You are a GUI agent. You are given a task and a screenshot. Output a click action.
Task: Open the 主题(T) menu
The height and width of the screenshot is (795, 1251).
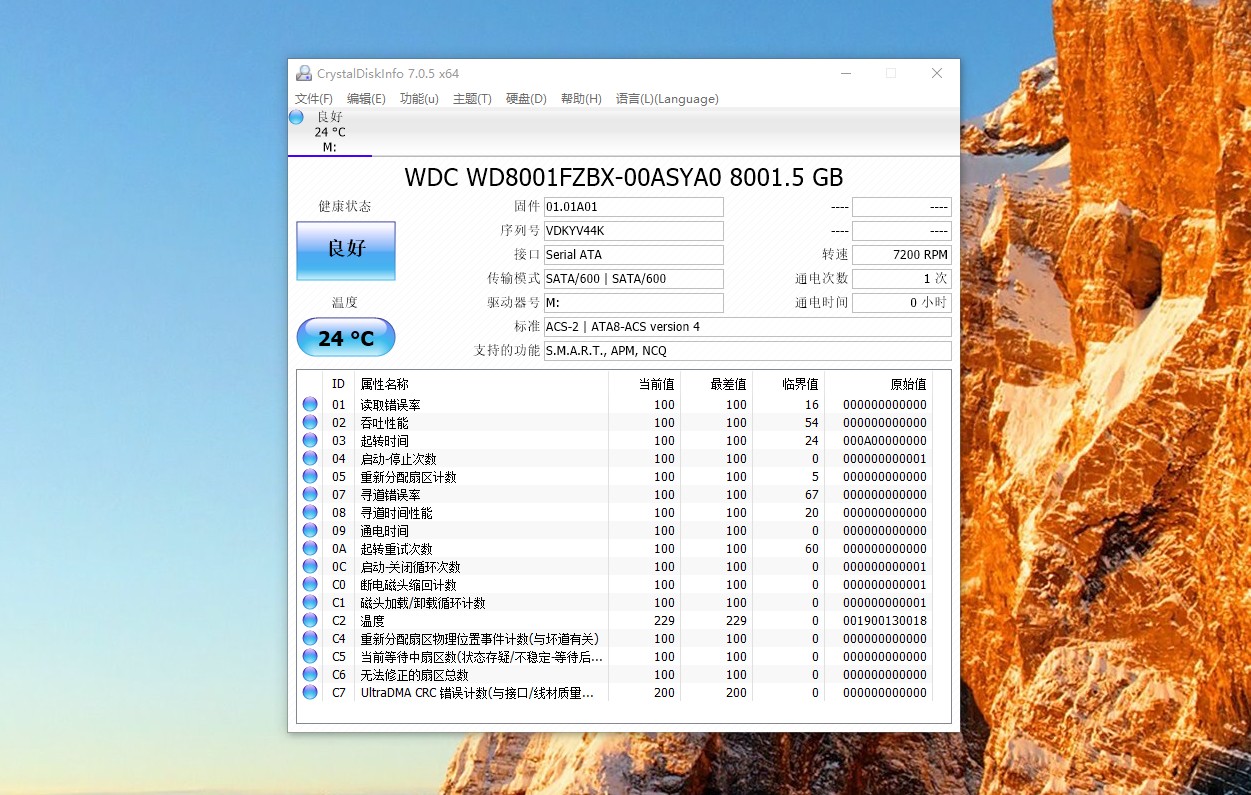tap(472, 98)
